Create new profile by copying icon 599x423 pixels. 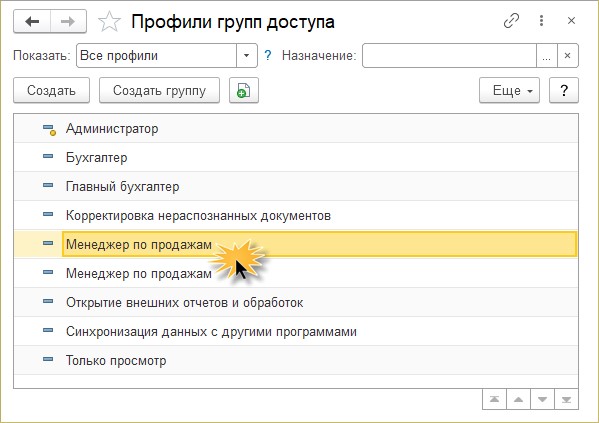coord(244,91)
